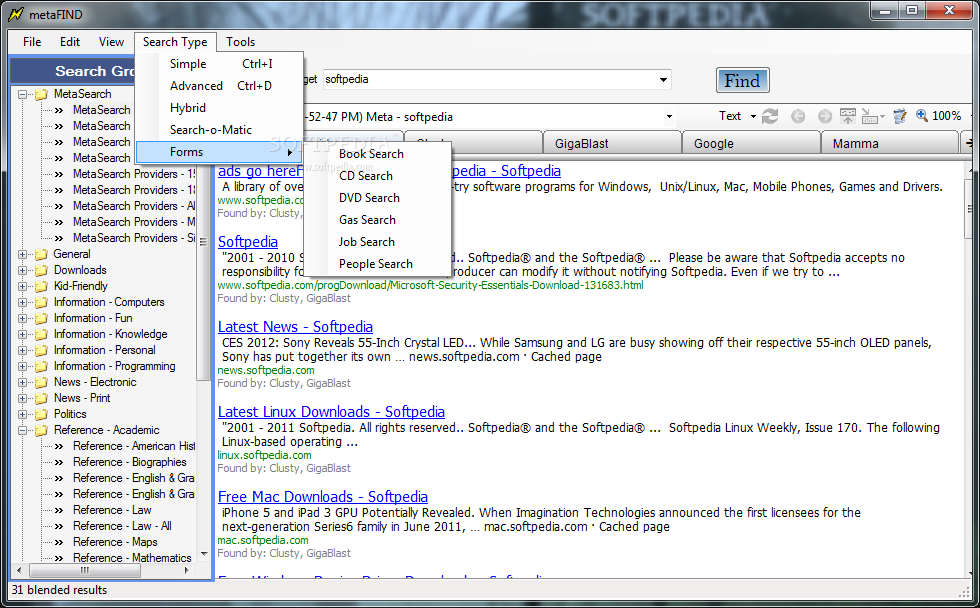Open the Tools menu
Image resolution: width=980 pixels, height=608 pixels.
click(241, 42)
